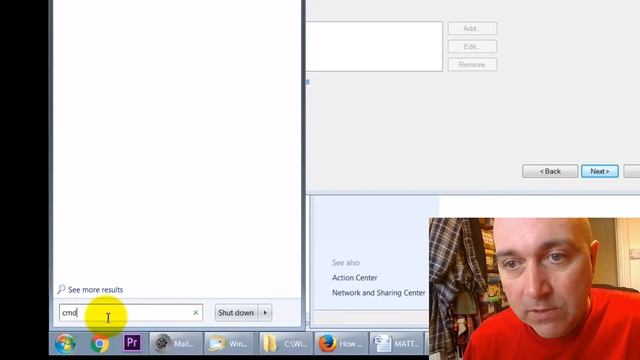Switch to the MATT... taskbar window
Image resolution: width=640 pixels, height=360 pixels.
coord(396,343)
